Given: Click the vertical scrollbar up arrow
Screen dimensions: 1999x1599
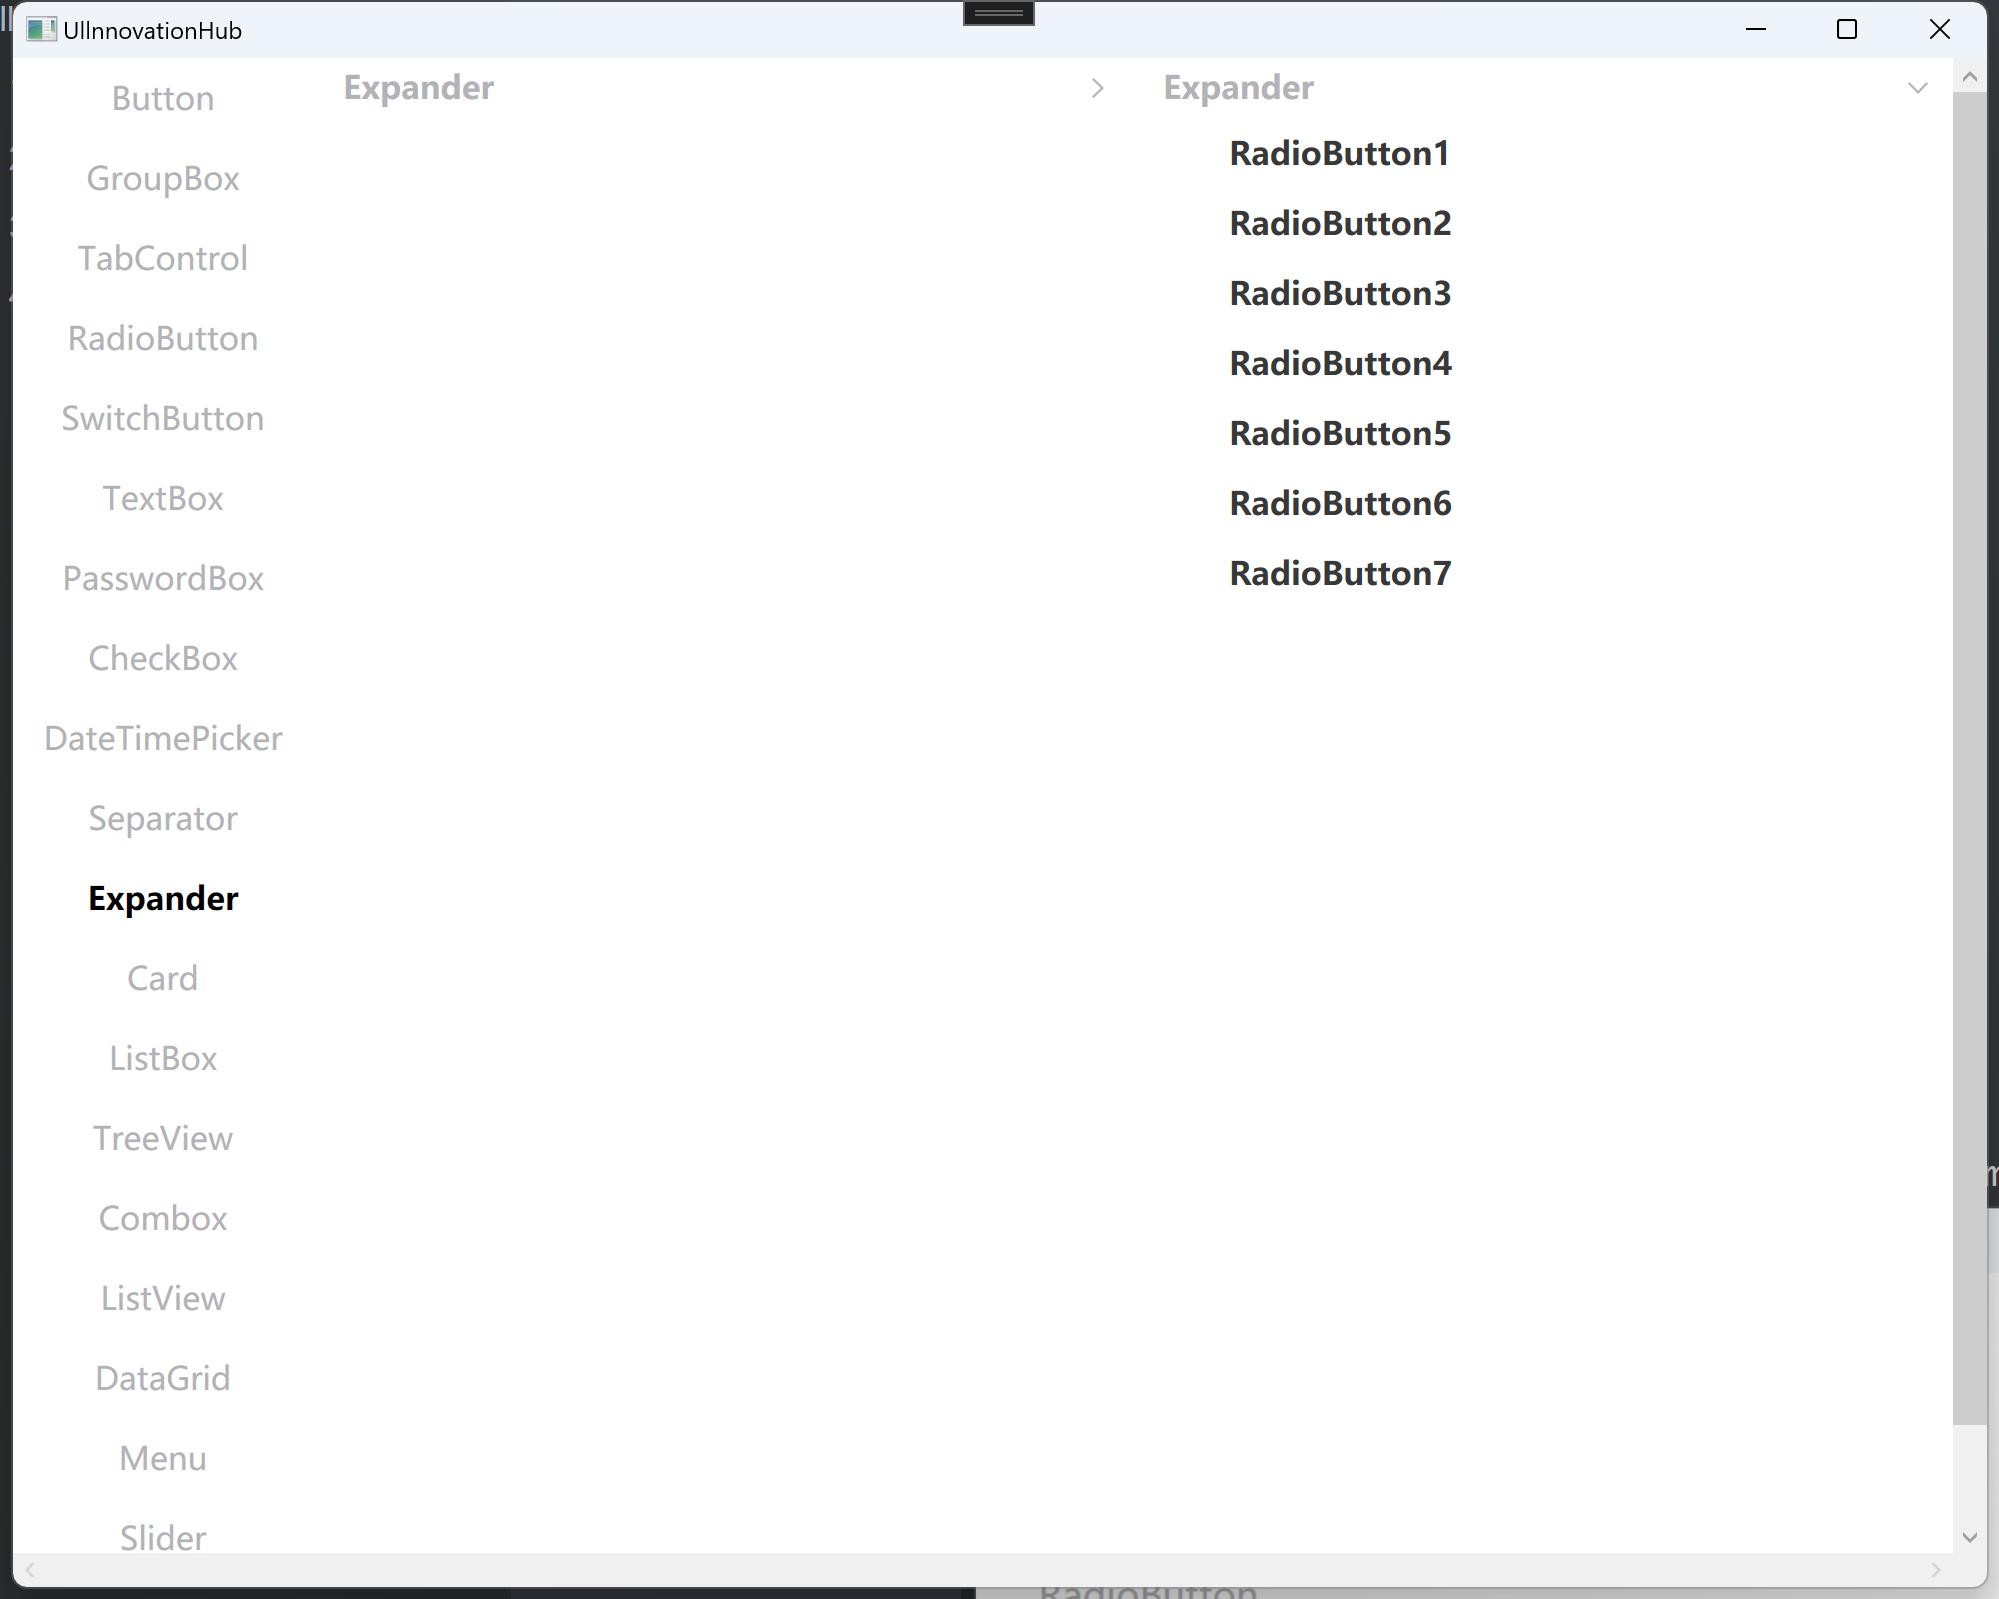Looking at the screenshot, I should [1970, 77].
